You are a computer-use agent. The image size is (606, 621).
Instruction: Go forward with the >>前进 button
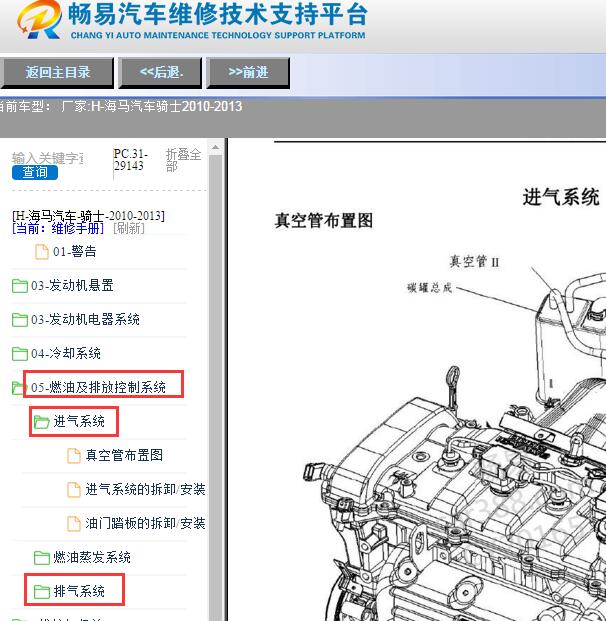248,72
